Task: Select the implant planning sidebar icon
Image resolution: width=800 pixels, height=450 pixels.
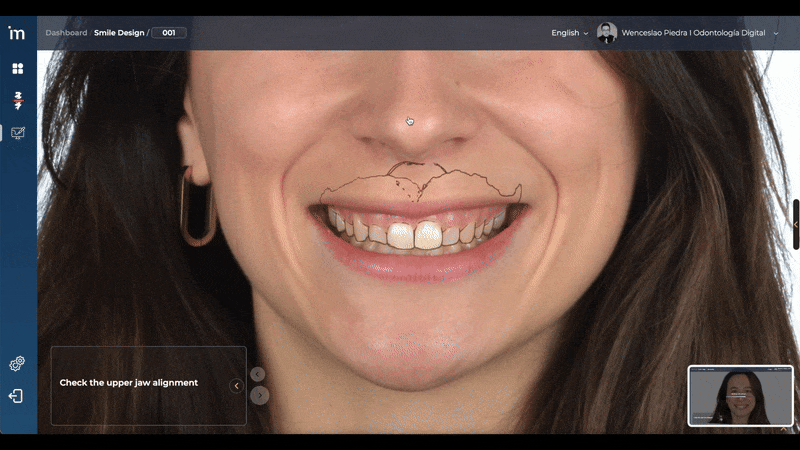Action: click(17, 100)
